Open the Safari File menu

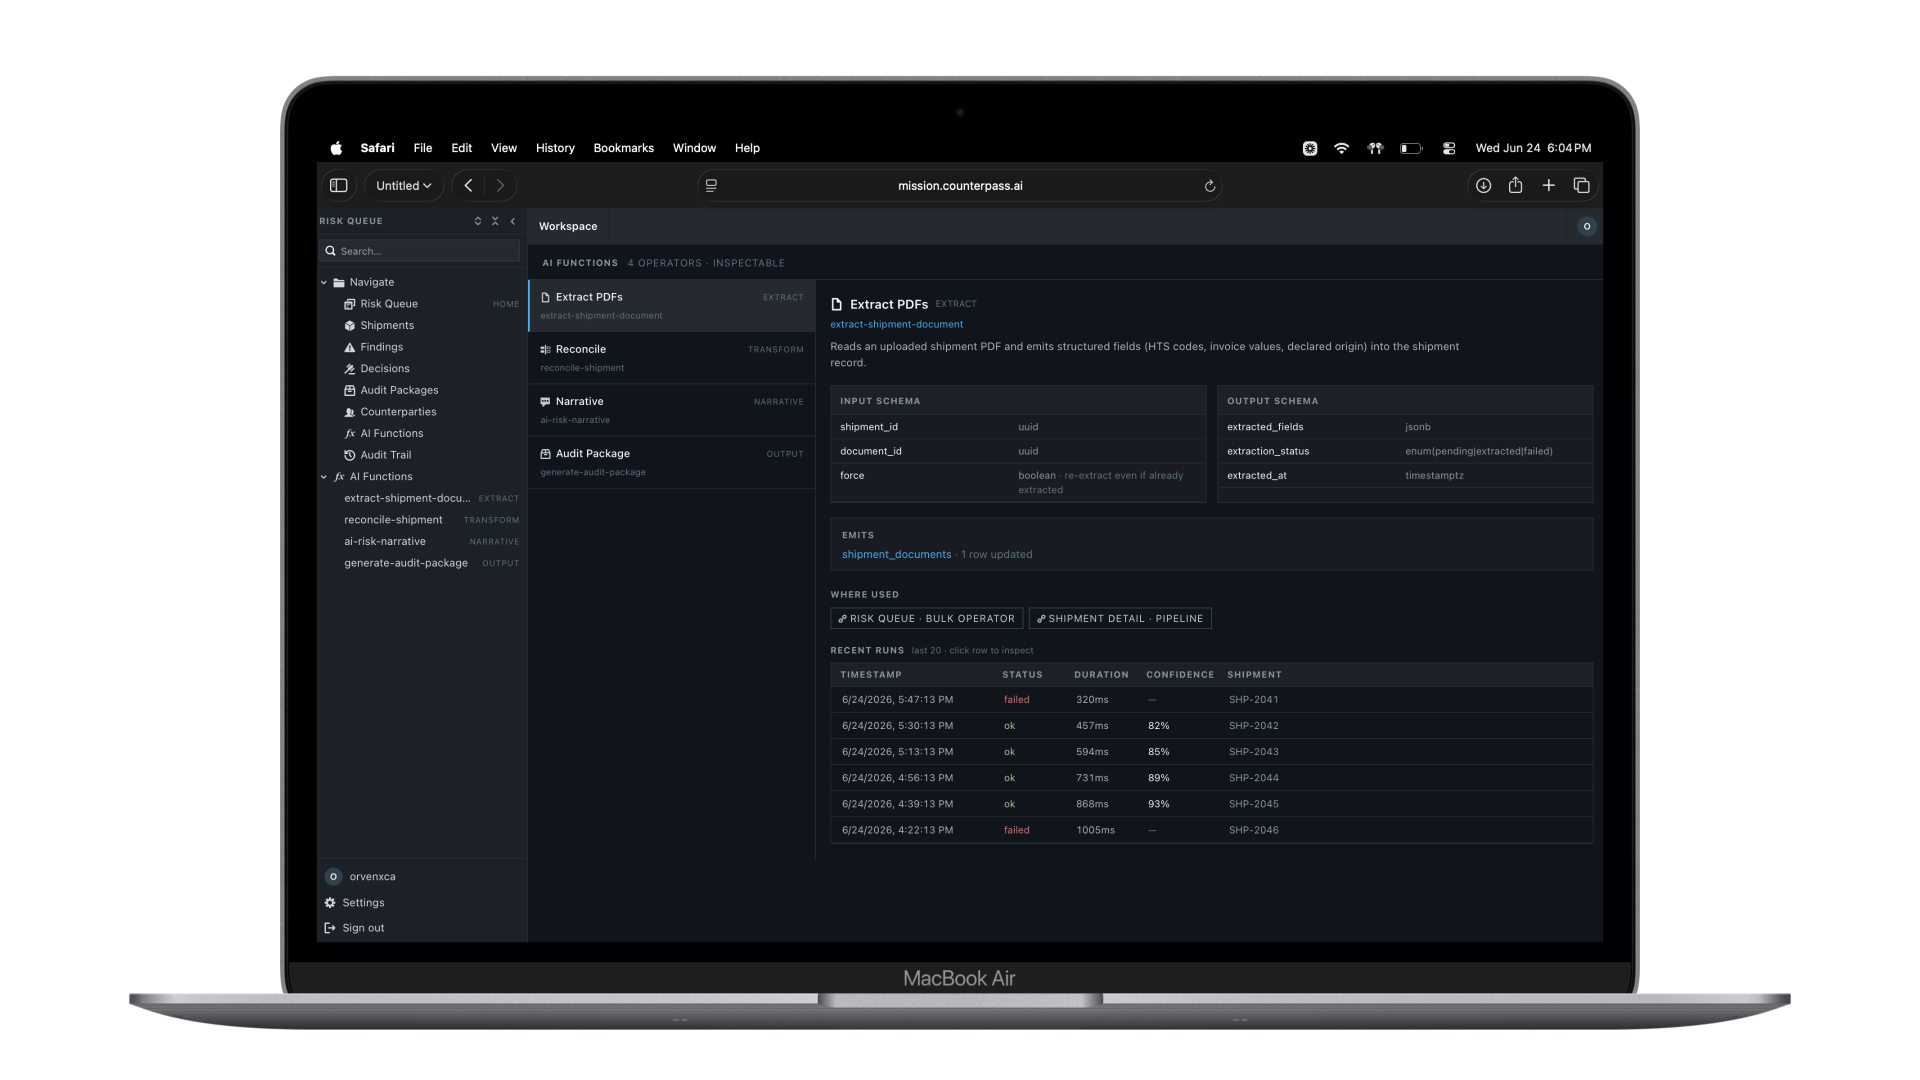click(x=423, y=148)
